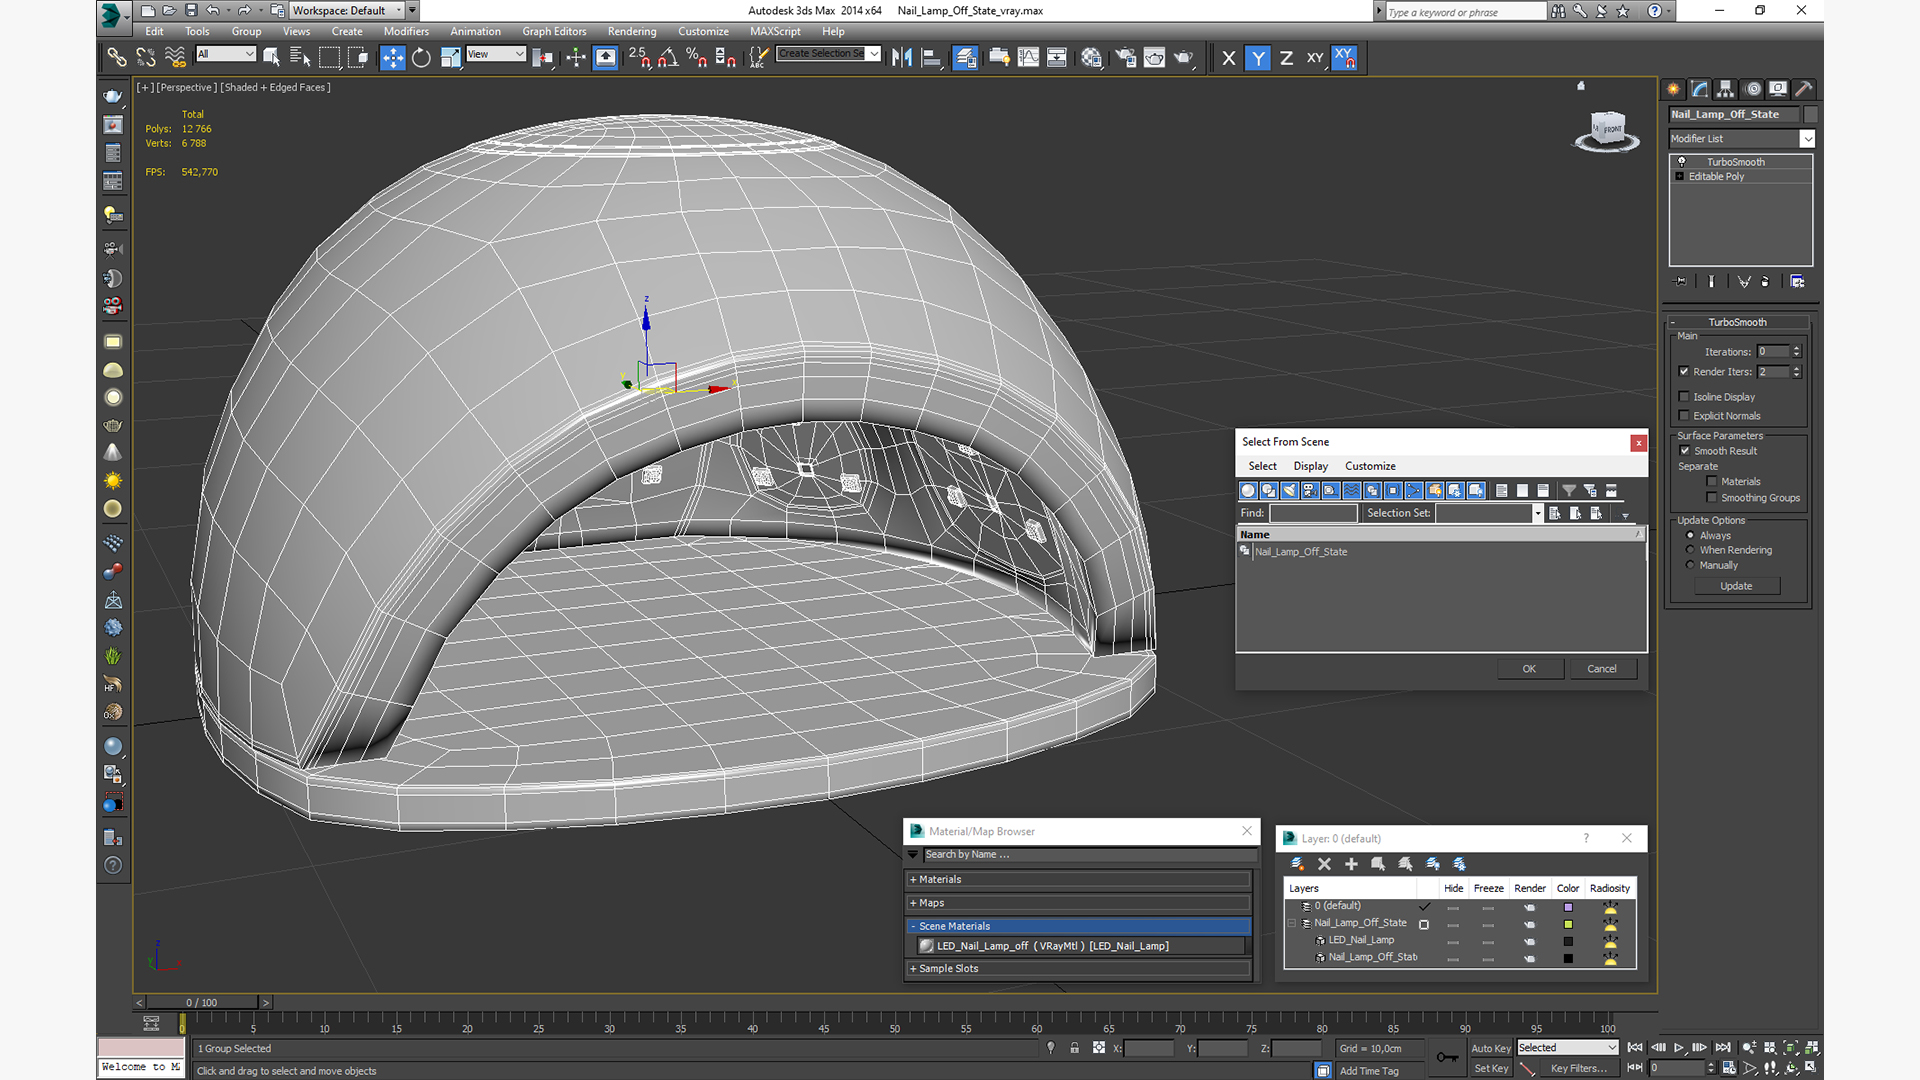Enable the Isoline Display checkbox
The height and width of the screenshot is (1080, 1920).
coord(1684,397)
